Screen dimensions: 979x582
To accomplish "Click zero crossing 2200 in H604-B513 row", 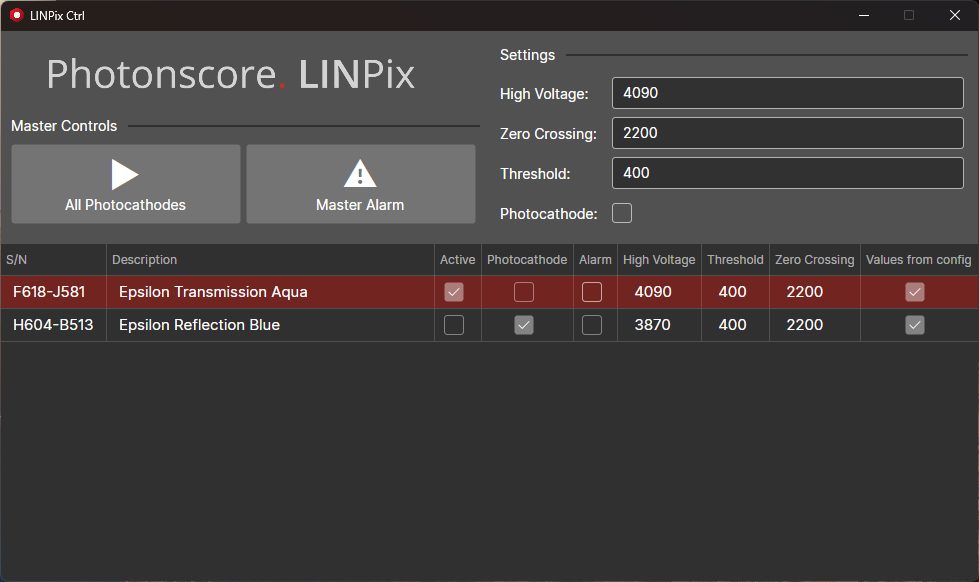I will tap(805, 325).
